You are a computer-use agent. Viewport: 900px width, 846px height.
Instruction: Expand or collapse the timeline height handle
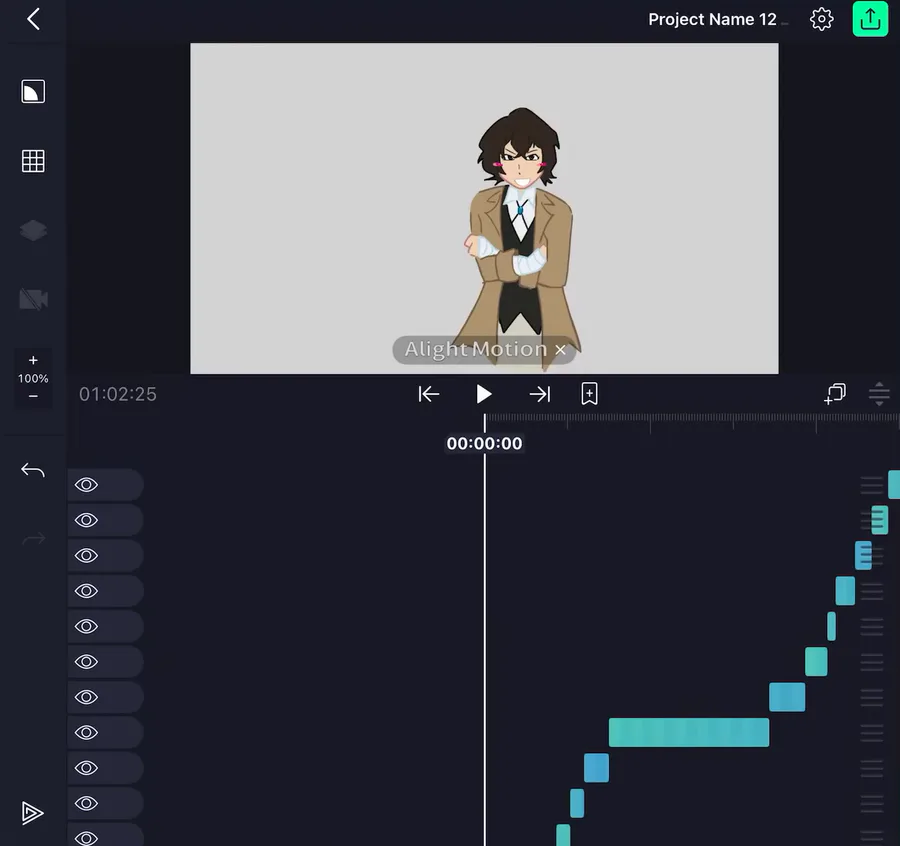(879, 394)
